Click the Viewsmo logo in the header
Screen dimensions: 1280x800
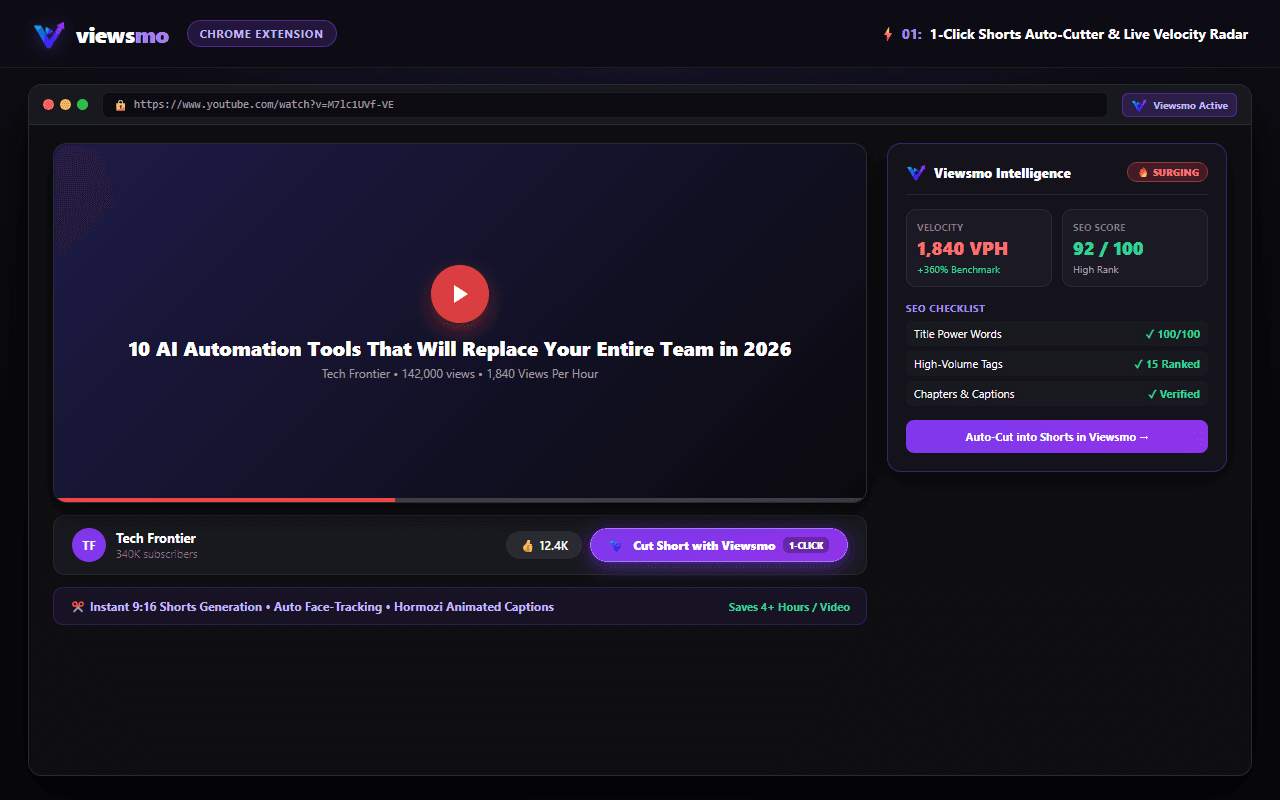(101, 35)
